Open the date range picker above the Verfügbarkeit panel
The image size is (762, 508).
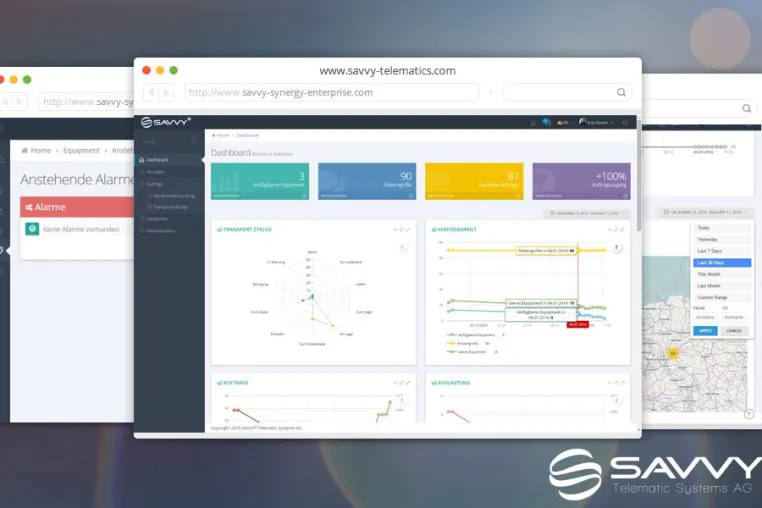pos(587,213)
